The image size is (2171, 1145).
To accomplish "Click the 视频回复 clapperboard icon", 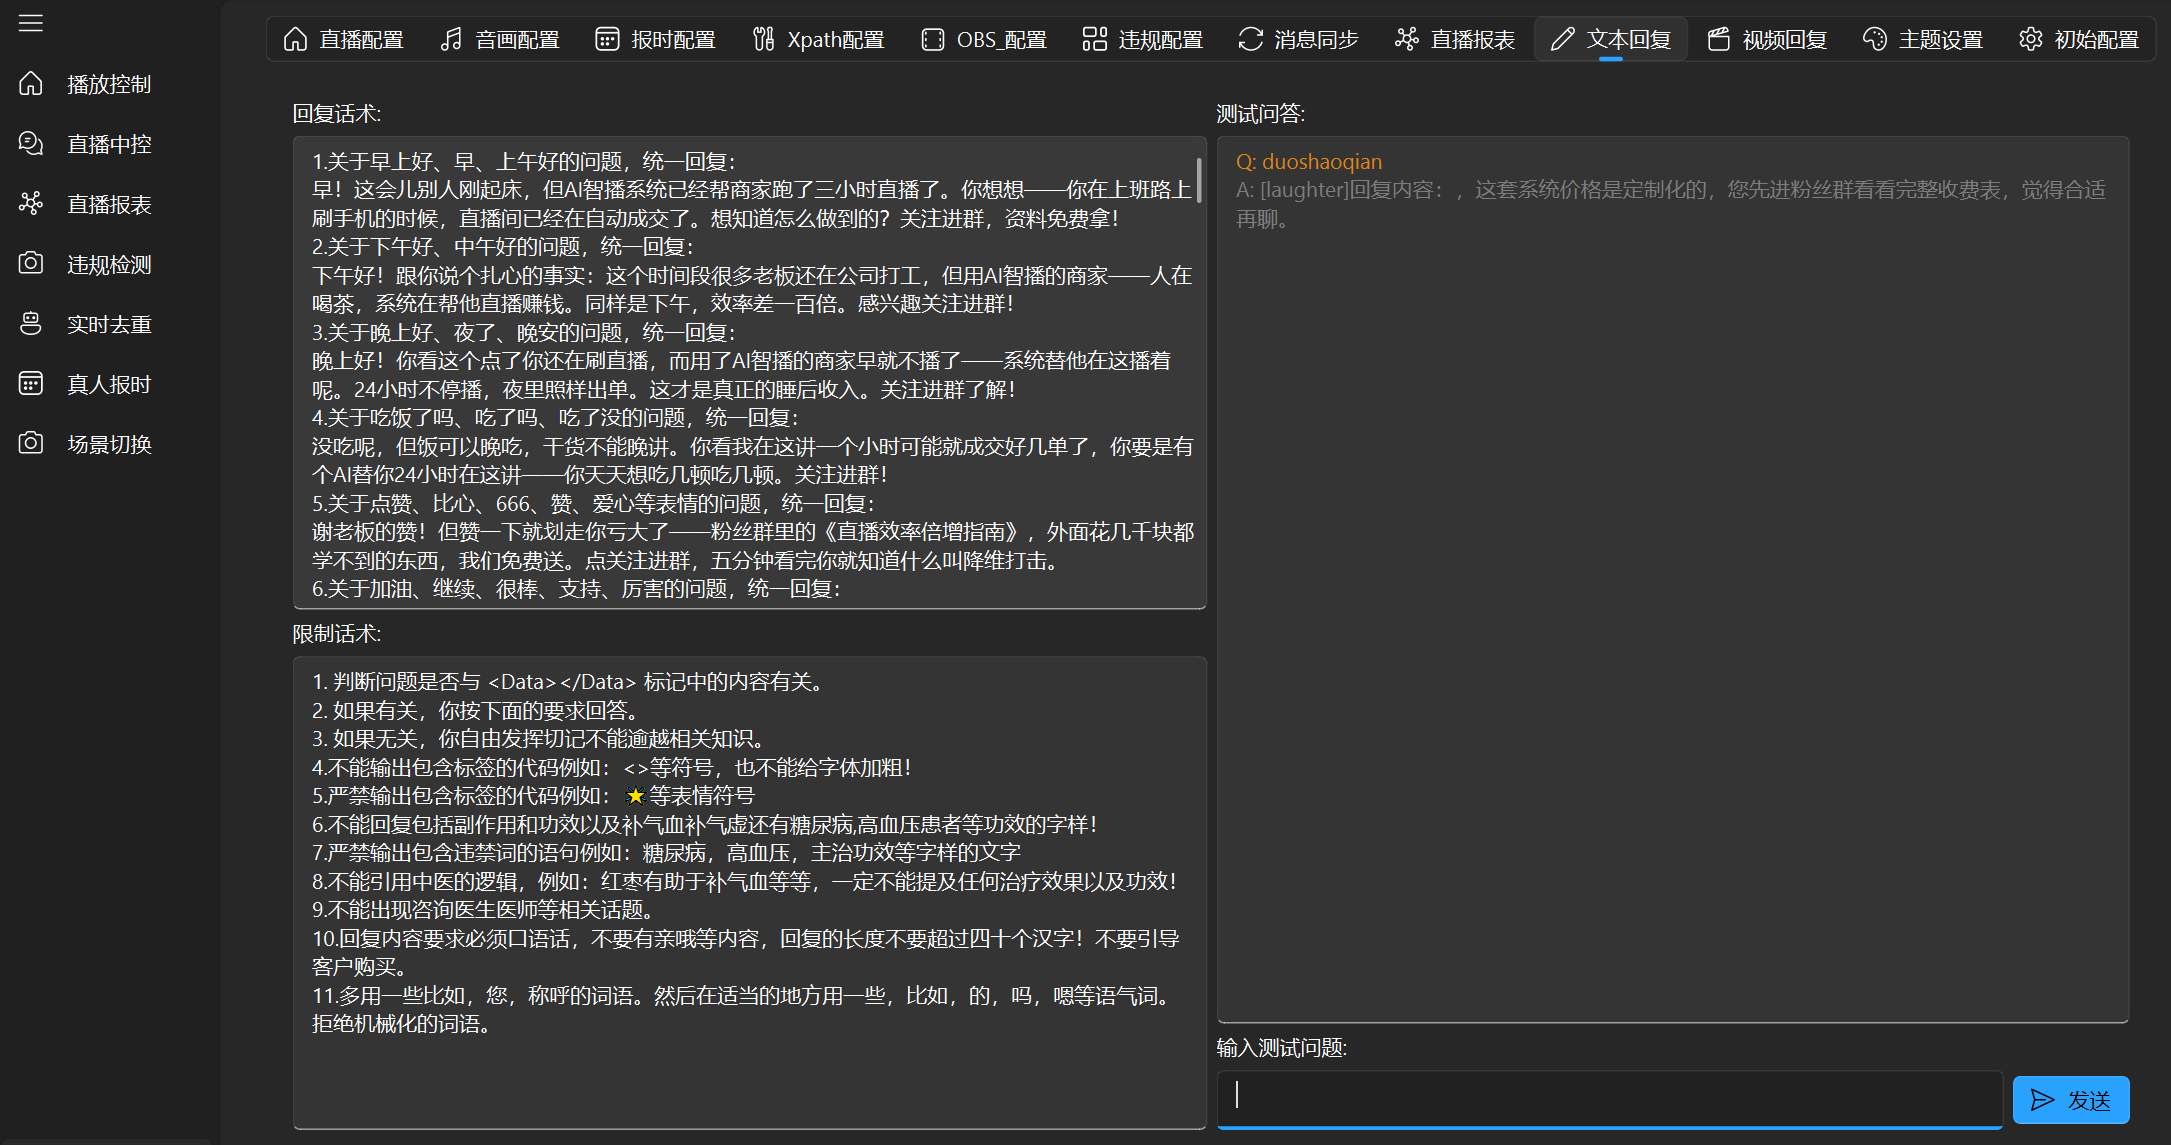I will pos(1718,39).
